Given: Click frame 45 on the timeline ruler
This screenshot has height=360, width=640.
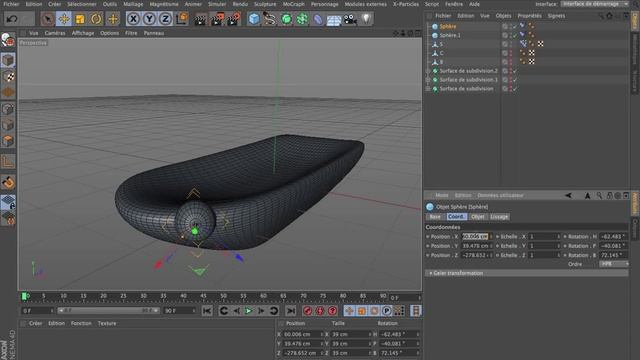Looking at the screenshot, I should (203, 297).
